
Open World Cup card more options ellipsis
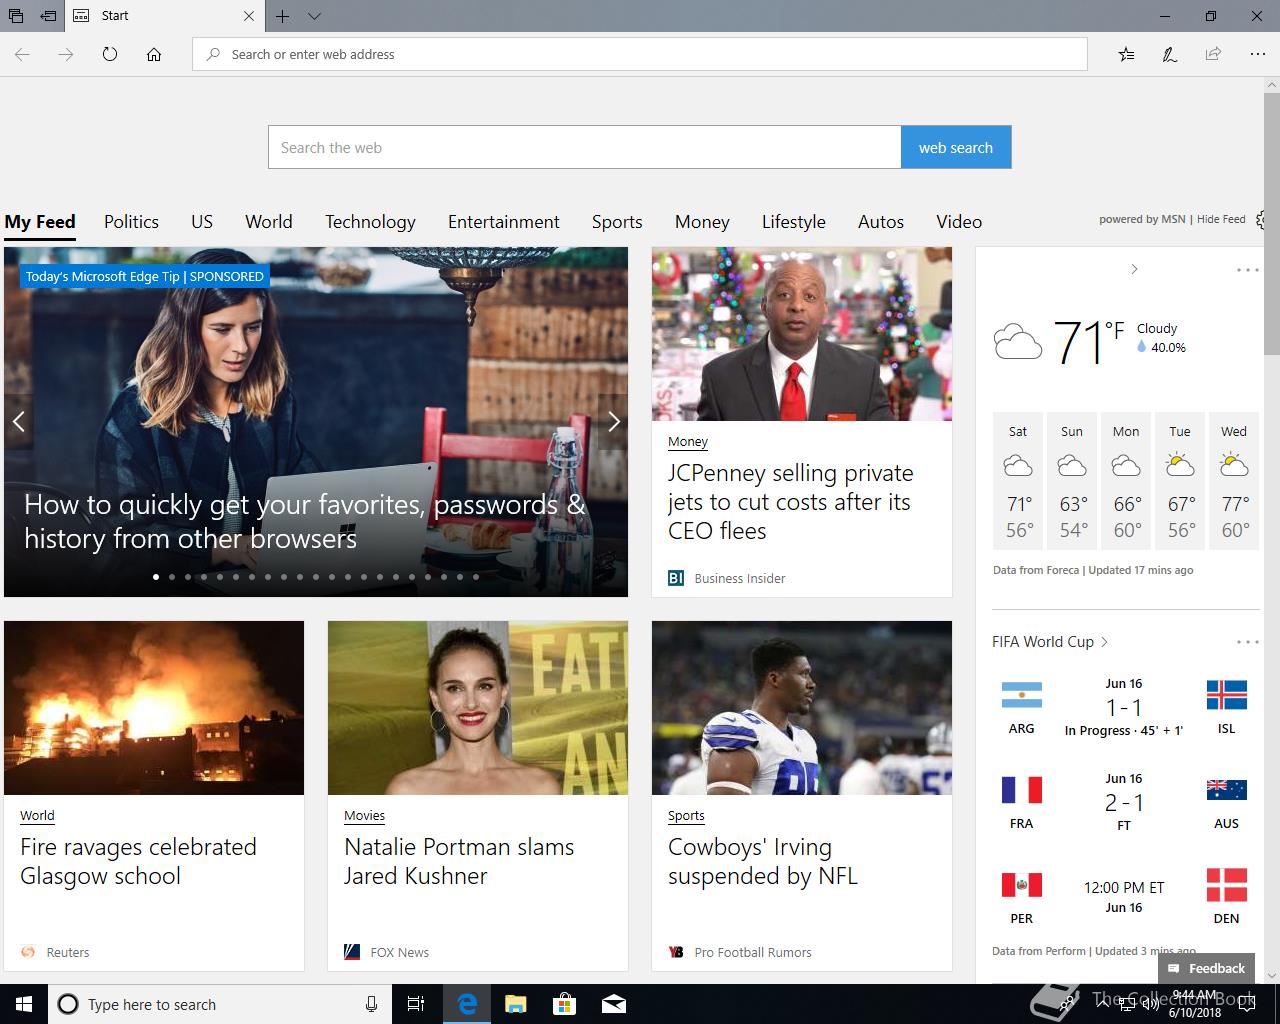(x=1247, y=642)
